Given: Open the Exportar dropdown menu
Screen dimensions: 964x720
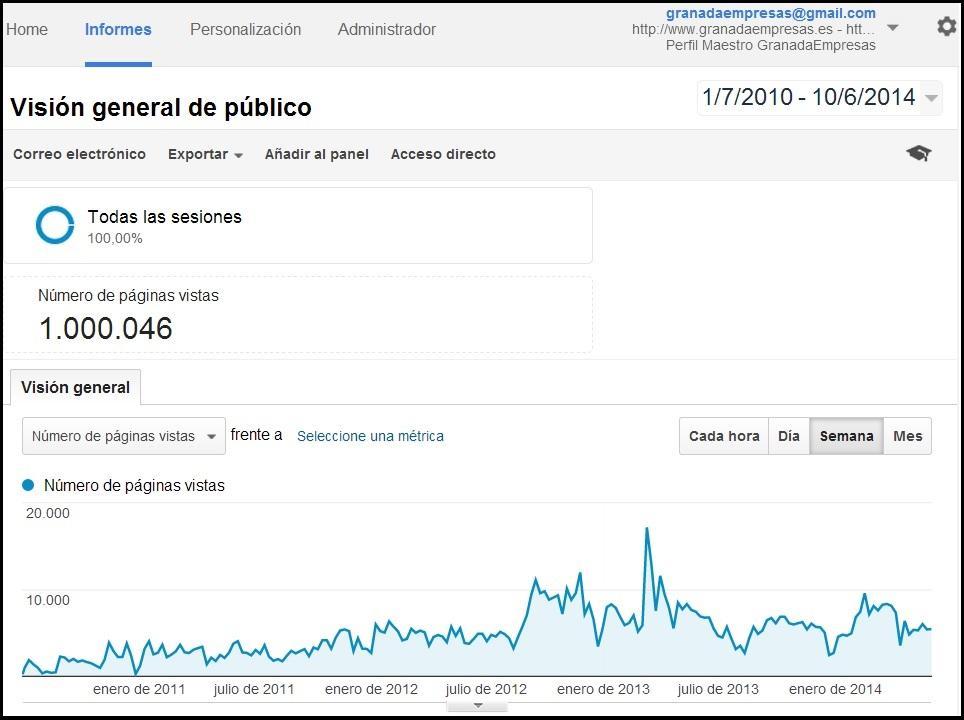Looking at the screenshot, I should tap(205, 154).
